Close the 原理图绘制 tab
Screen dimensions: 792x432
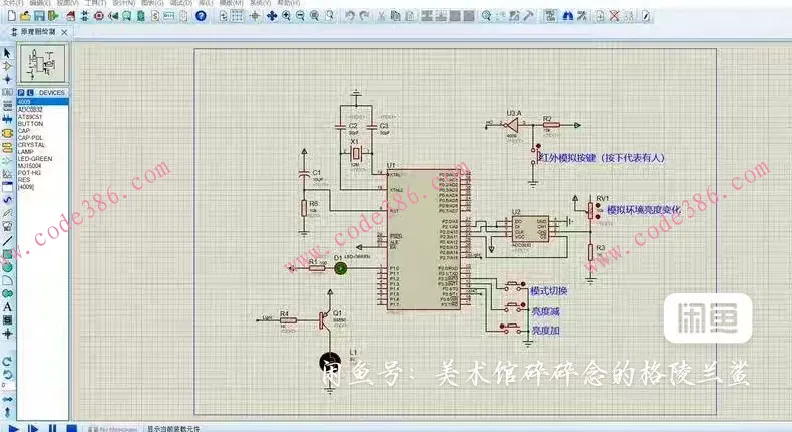pyautogui.click(x=64, y=32)
